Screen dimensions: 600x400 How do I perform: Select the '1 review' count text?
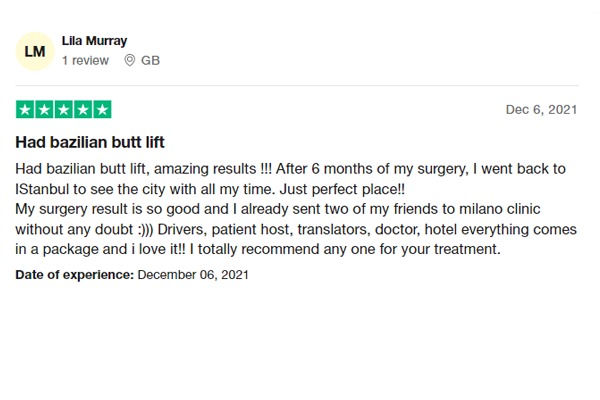click(85, 60)
